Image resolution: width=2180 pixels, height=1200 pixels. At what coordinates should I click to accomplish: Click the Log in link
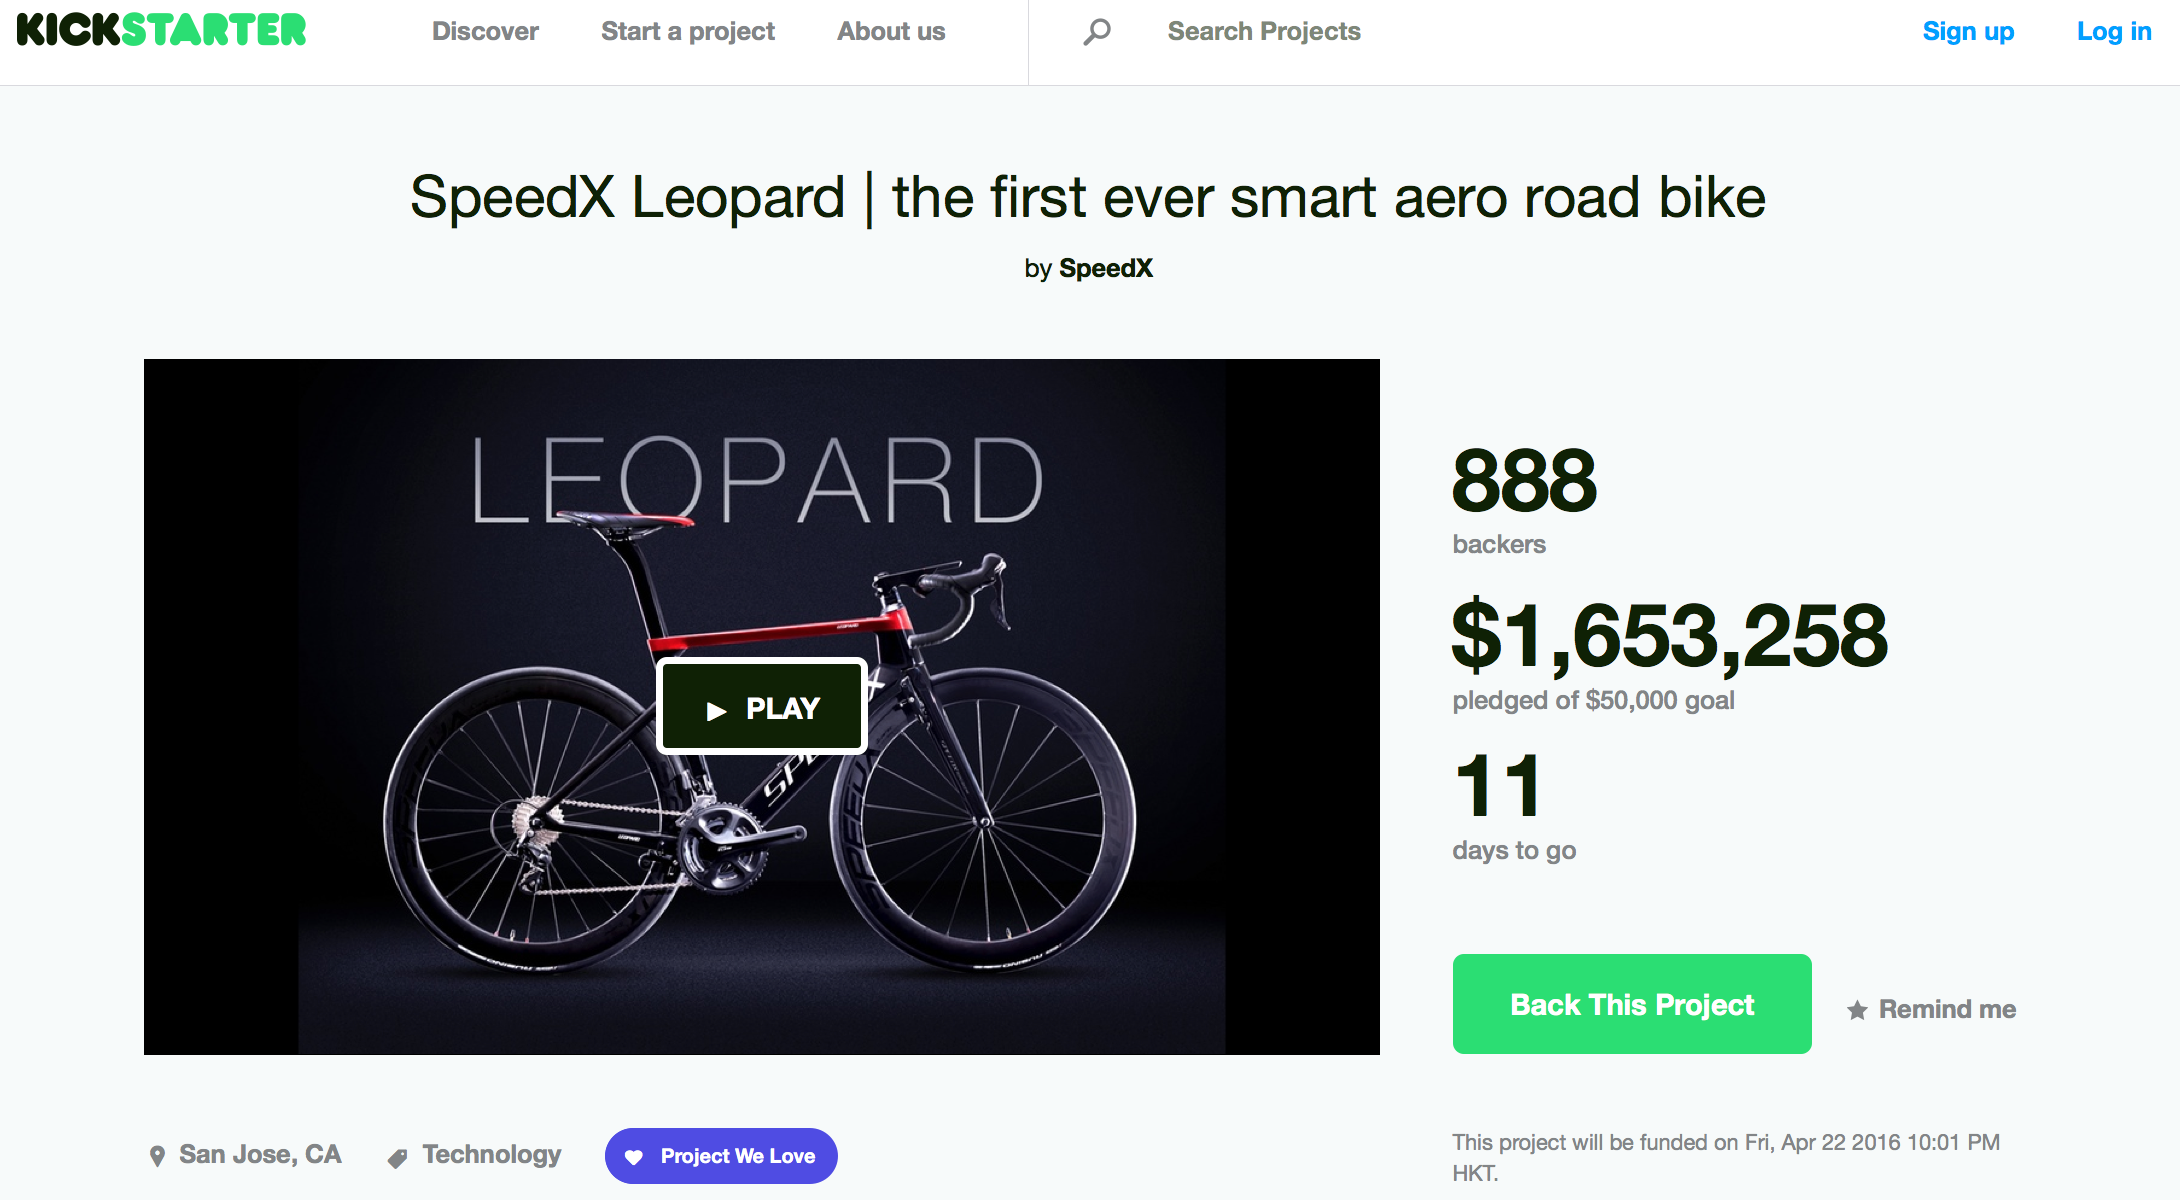(x=2114, y=32)
